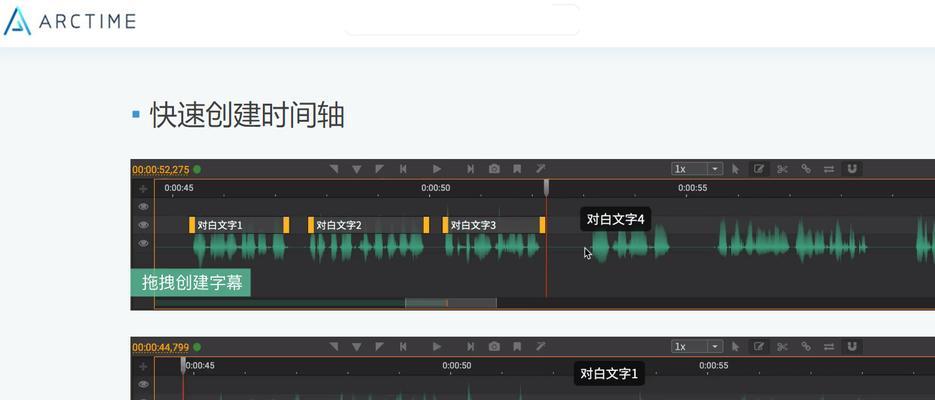
Task: Click the 对白文字1 floating label in the bottom timeline
Action: (609, 374)
